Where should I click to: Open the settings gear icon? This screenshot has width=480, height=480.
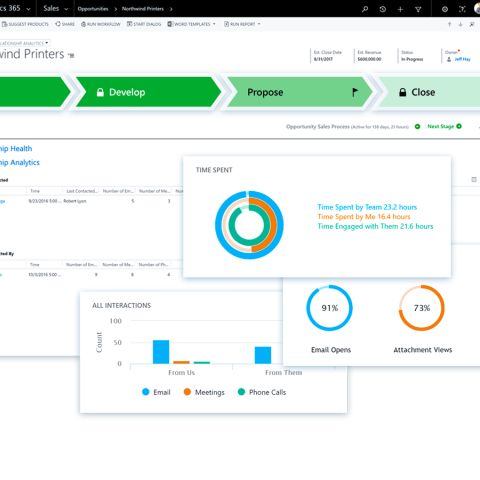[445, 9]
